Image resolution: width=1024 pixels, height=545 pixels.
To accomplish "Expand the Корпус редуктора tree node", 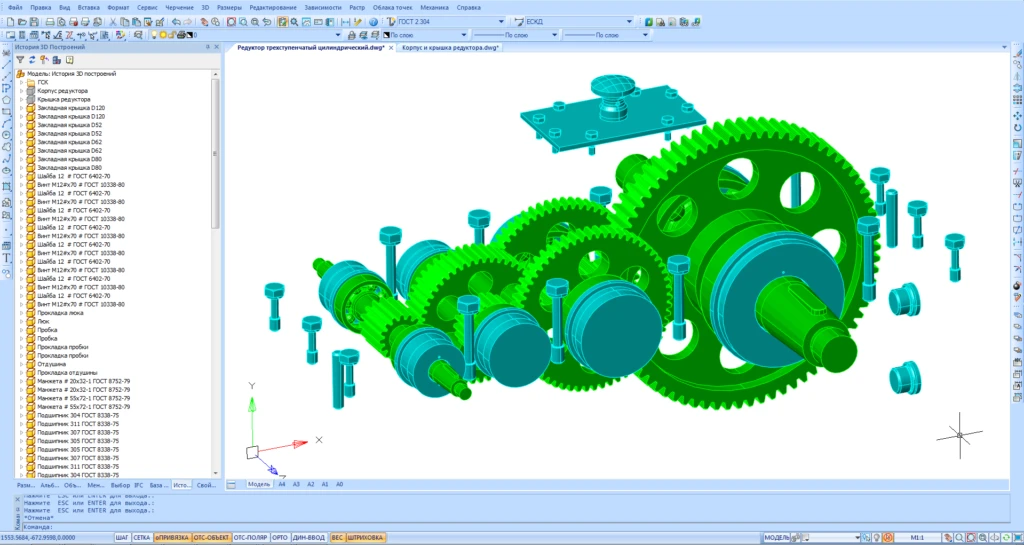I will (x=21, y=91).
